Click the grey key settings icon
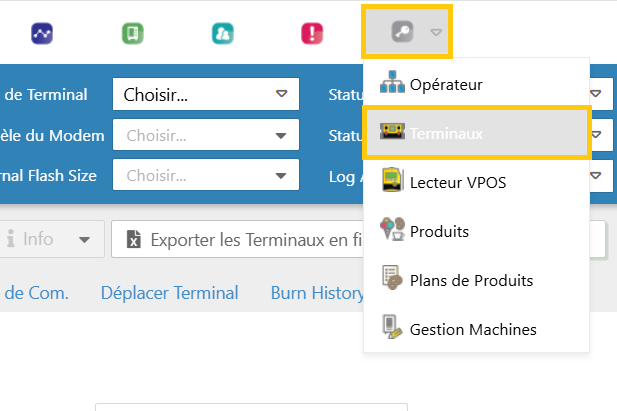Image resolution: width=617 pixels, height=411 pixels. 402,32
